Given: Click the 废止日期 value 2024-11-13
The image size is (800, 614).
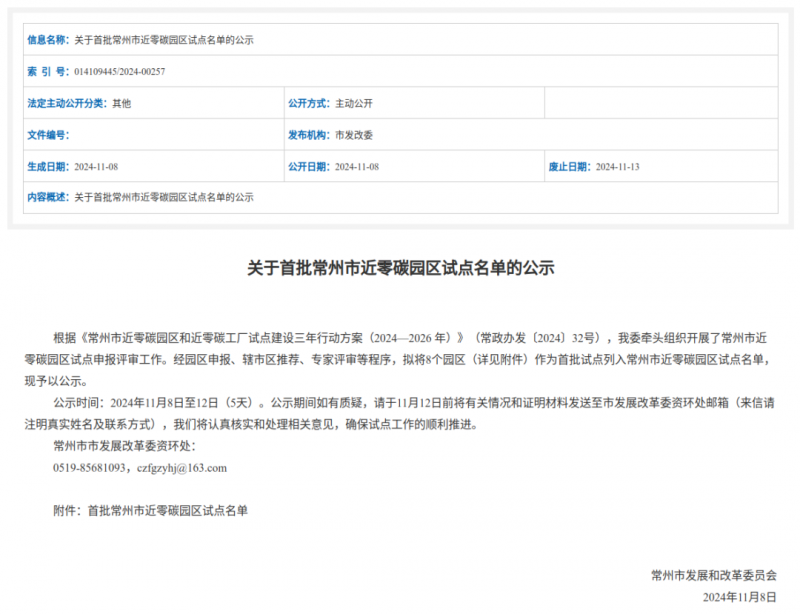Looking at the screenshot, I should tap(617, 167).
